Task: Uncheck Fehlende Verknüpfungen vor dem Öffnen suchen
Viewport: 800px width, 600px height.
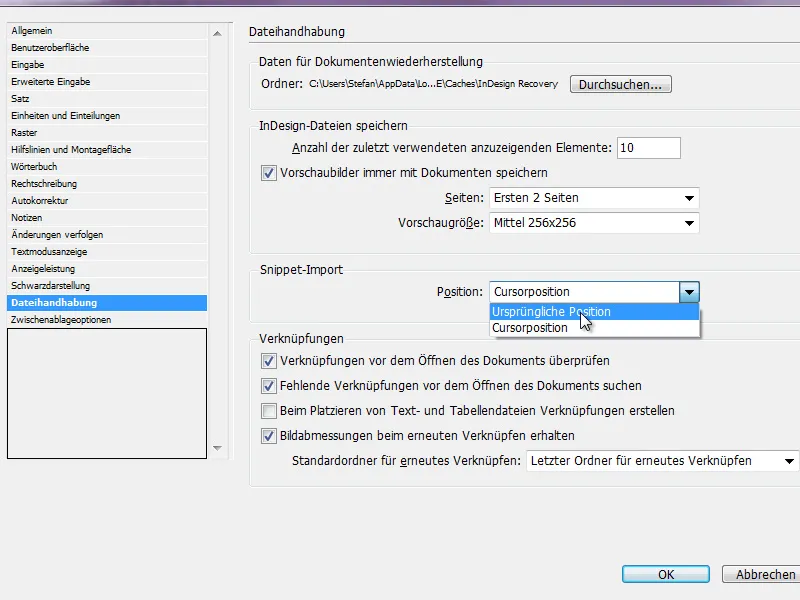Action: (269, 386)
